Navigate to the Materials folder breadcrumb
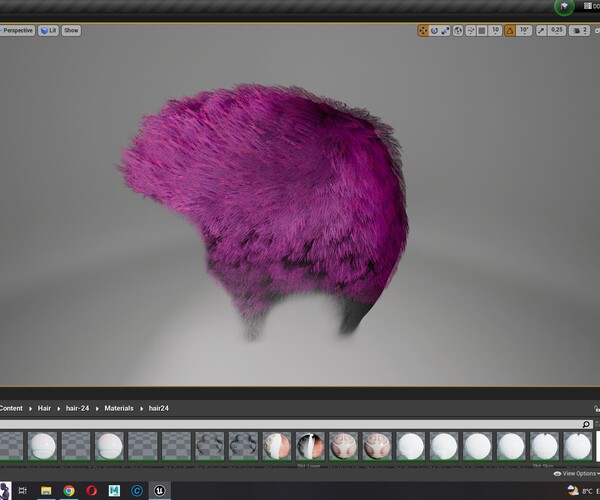This screenshot has height=500, width=600. [119, 408]
